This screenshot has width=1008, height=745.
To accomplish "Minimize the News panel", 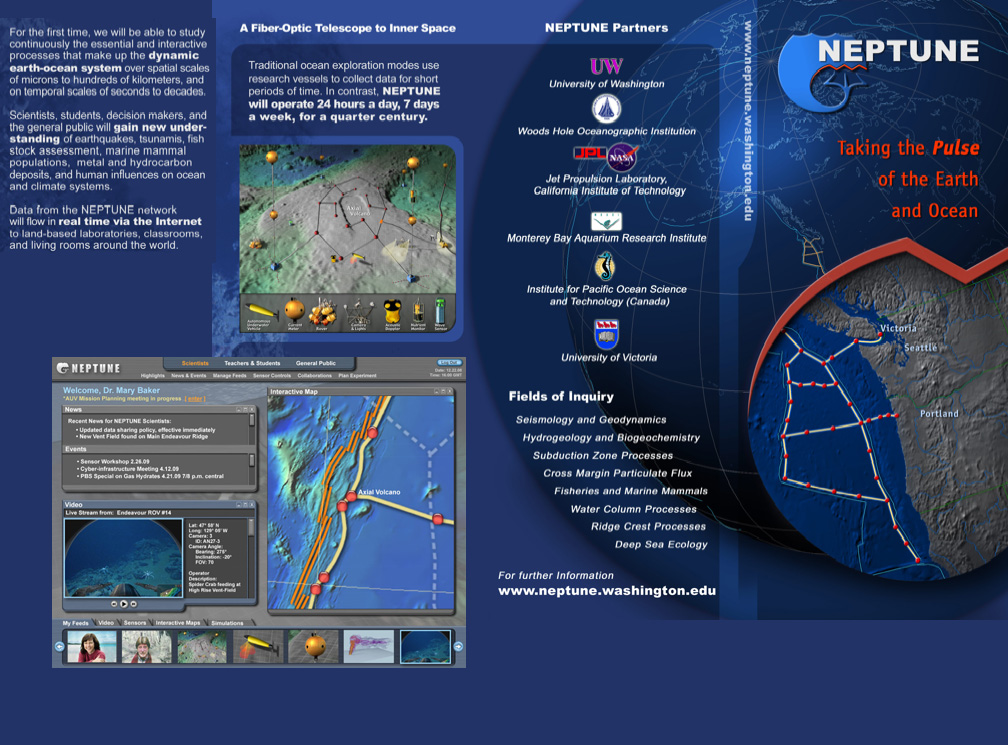I will pyautogui.click(x=238, y=409).
